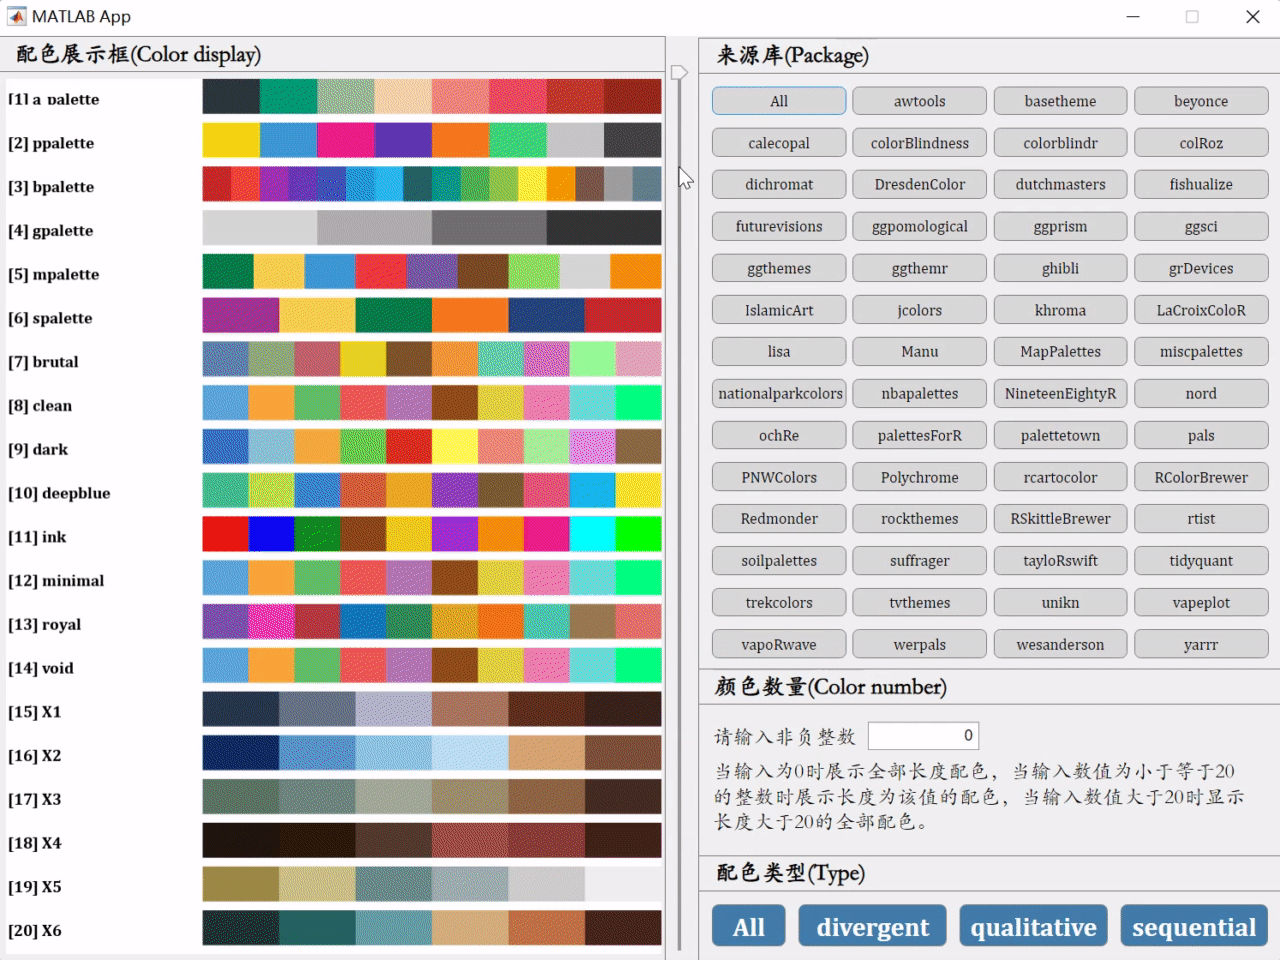Image resolution: width=1280 pixels, height=960 pixels.
Task: Click the ink palette color strip
Action: coord(432,534)
